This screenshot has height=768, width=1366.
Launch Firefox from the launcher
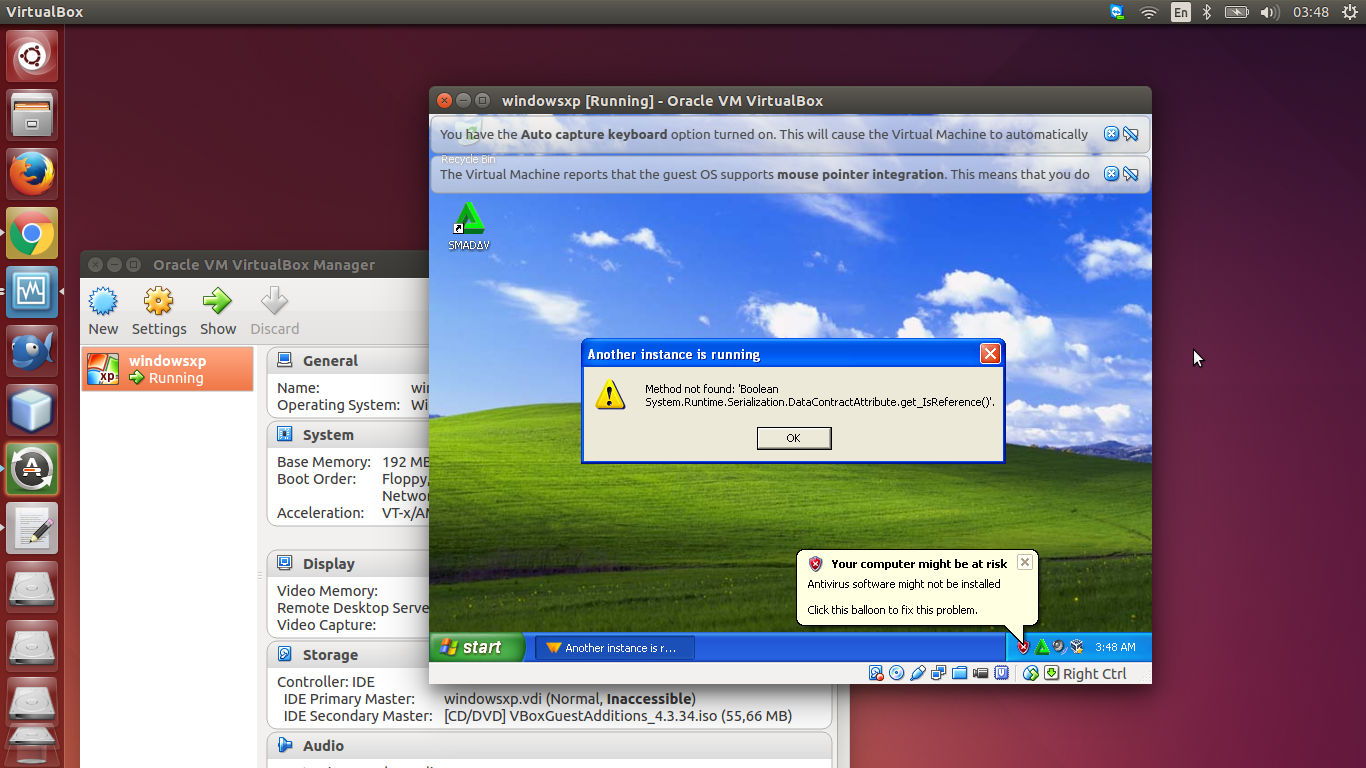[32, 174]
